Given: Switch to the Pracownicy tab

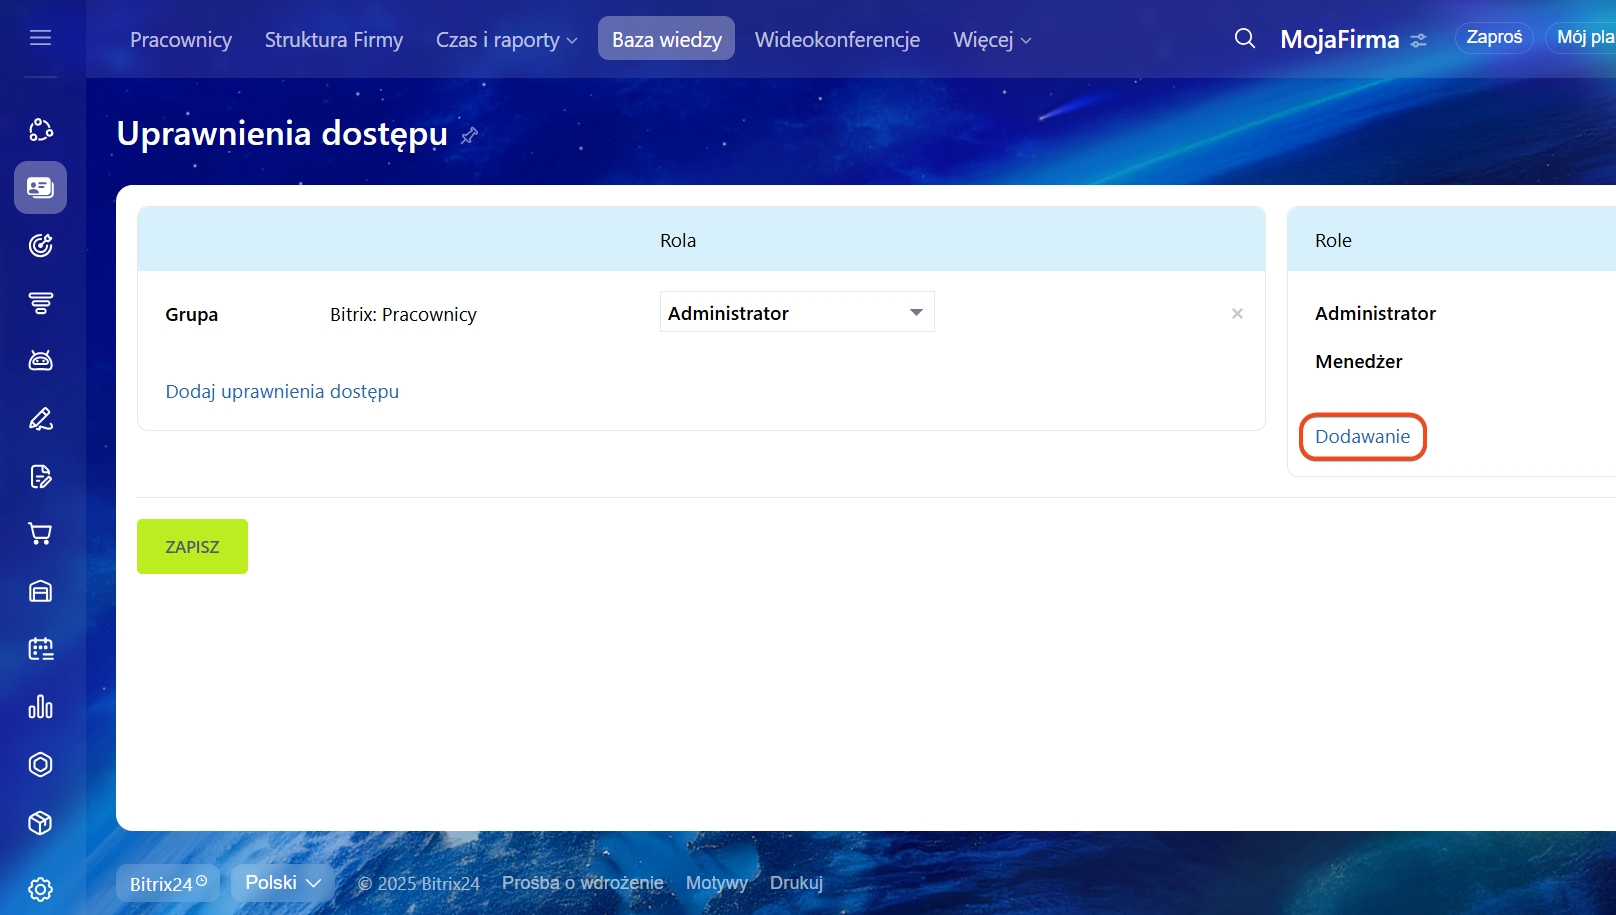Looking at the screenshot, I should click(181, 40).
